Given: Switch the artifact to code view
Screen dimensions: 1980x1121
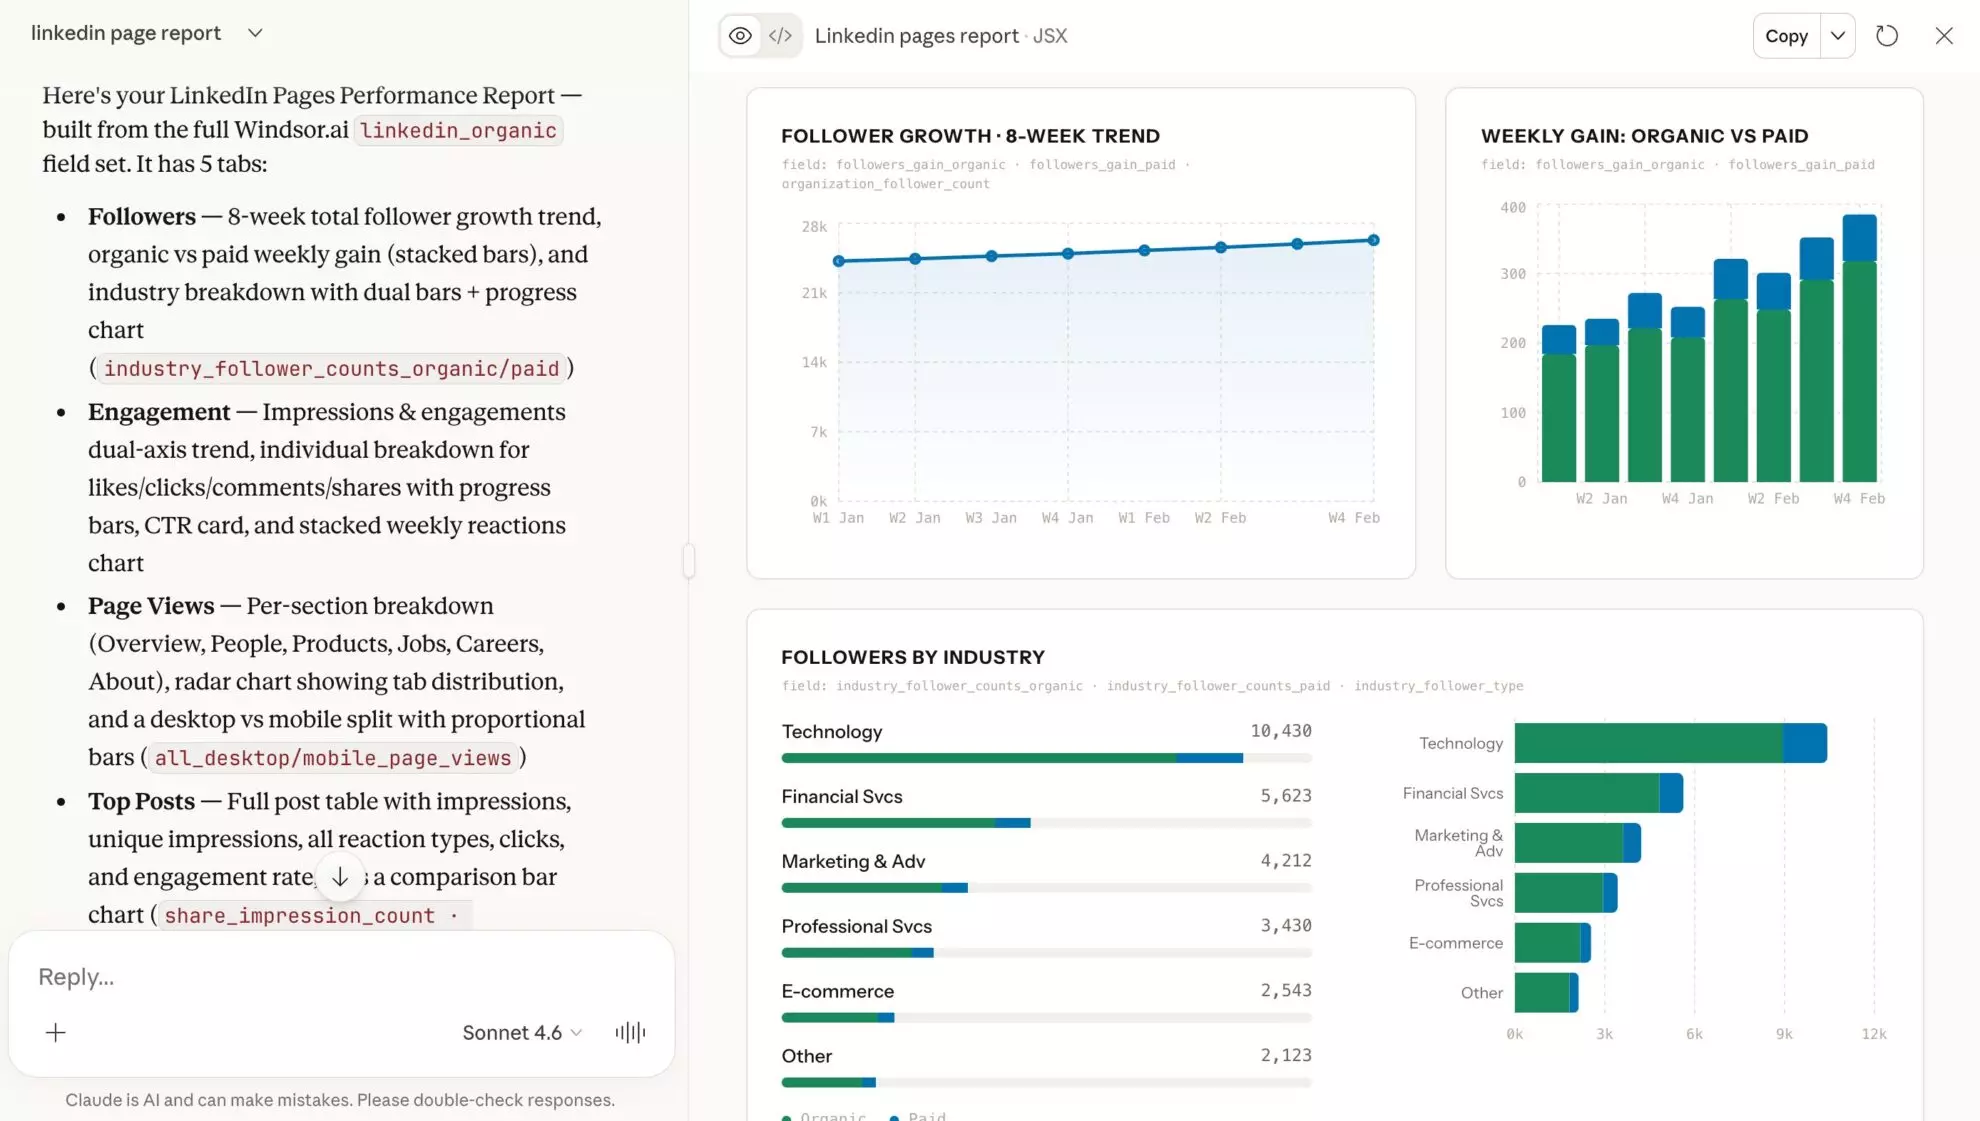Looking at the screenshot, I should 781,35.
